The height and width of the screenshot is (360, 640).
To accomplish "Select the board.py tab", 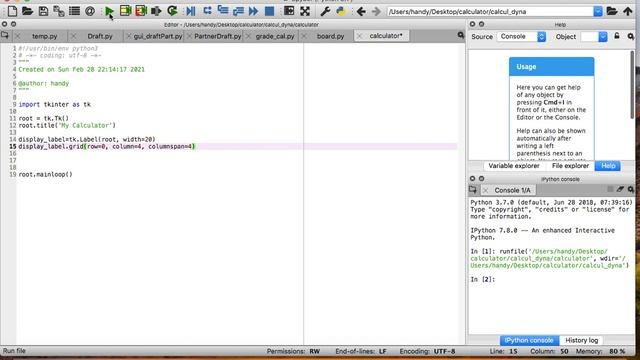I will [x=330, y=36].
